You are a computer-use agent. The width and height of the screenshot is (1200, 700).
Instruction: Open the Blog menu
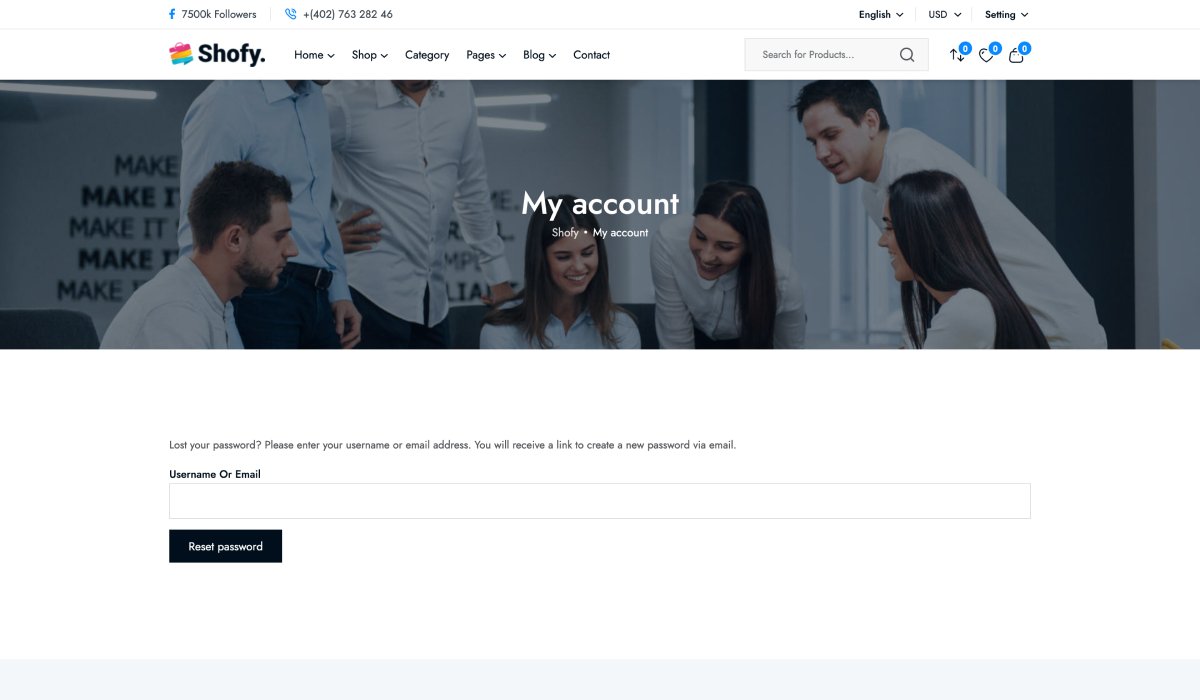pos(539,55)
